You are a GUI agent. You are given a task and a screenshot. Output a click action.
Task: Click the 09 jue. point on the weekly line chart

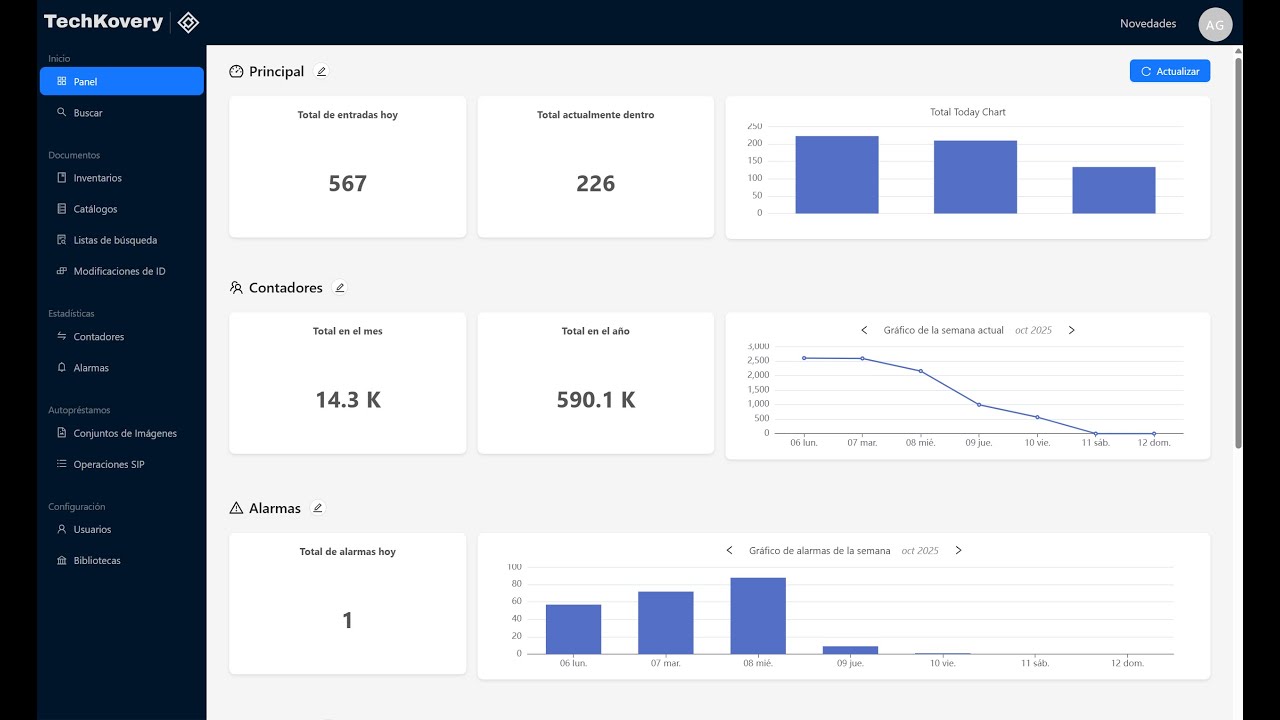click(979, 404)
